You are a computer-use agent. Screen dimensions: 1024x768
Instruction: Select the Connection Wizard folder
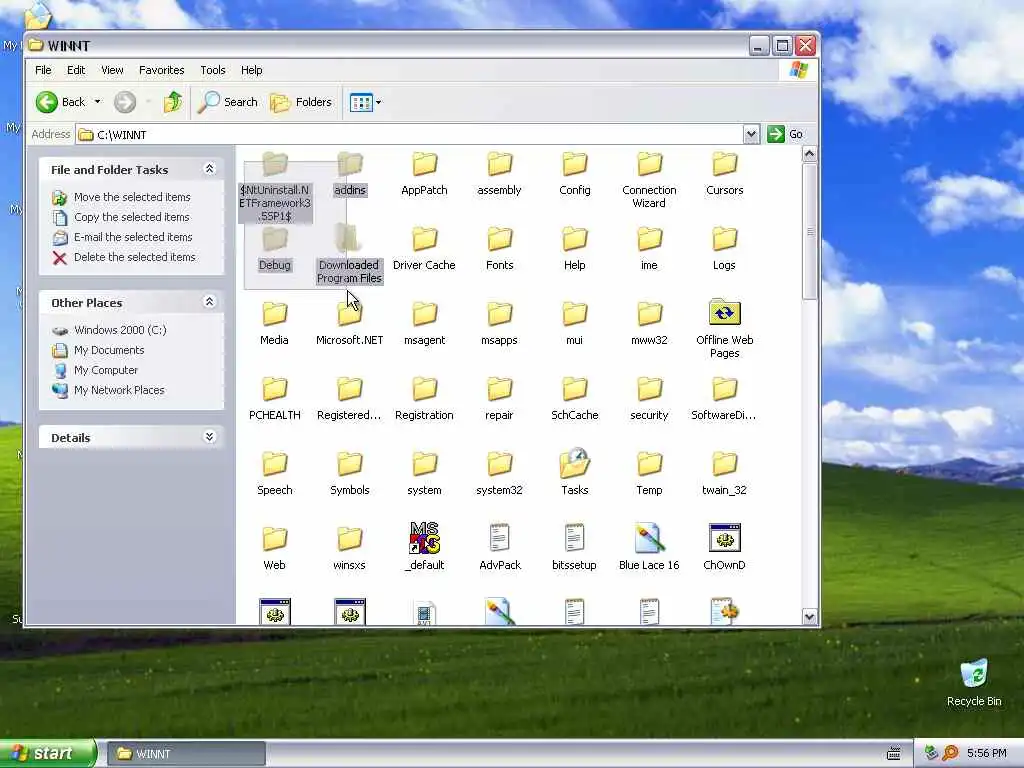[649, 180]
